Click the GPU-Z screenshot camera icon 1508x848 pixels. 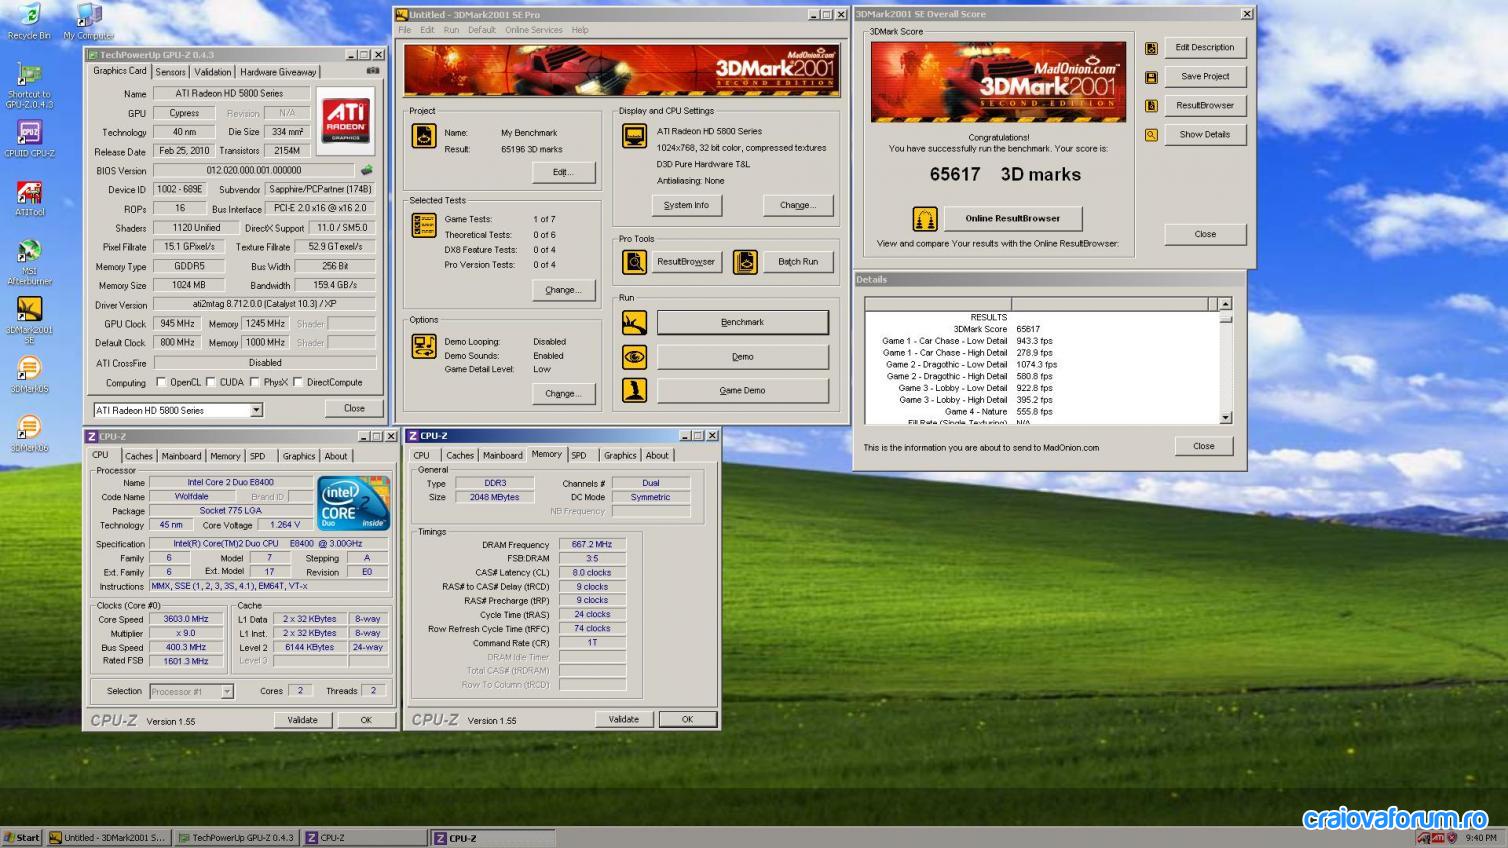(373, 71)
